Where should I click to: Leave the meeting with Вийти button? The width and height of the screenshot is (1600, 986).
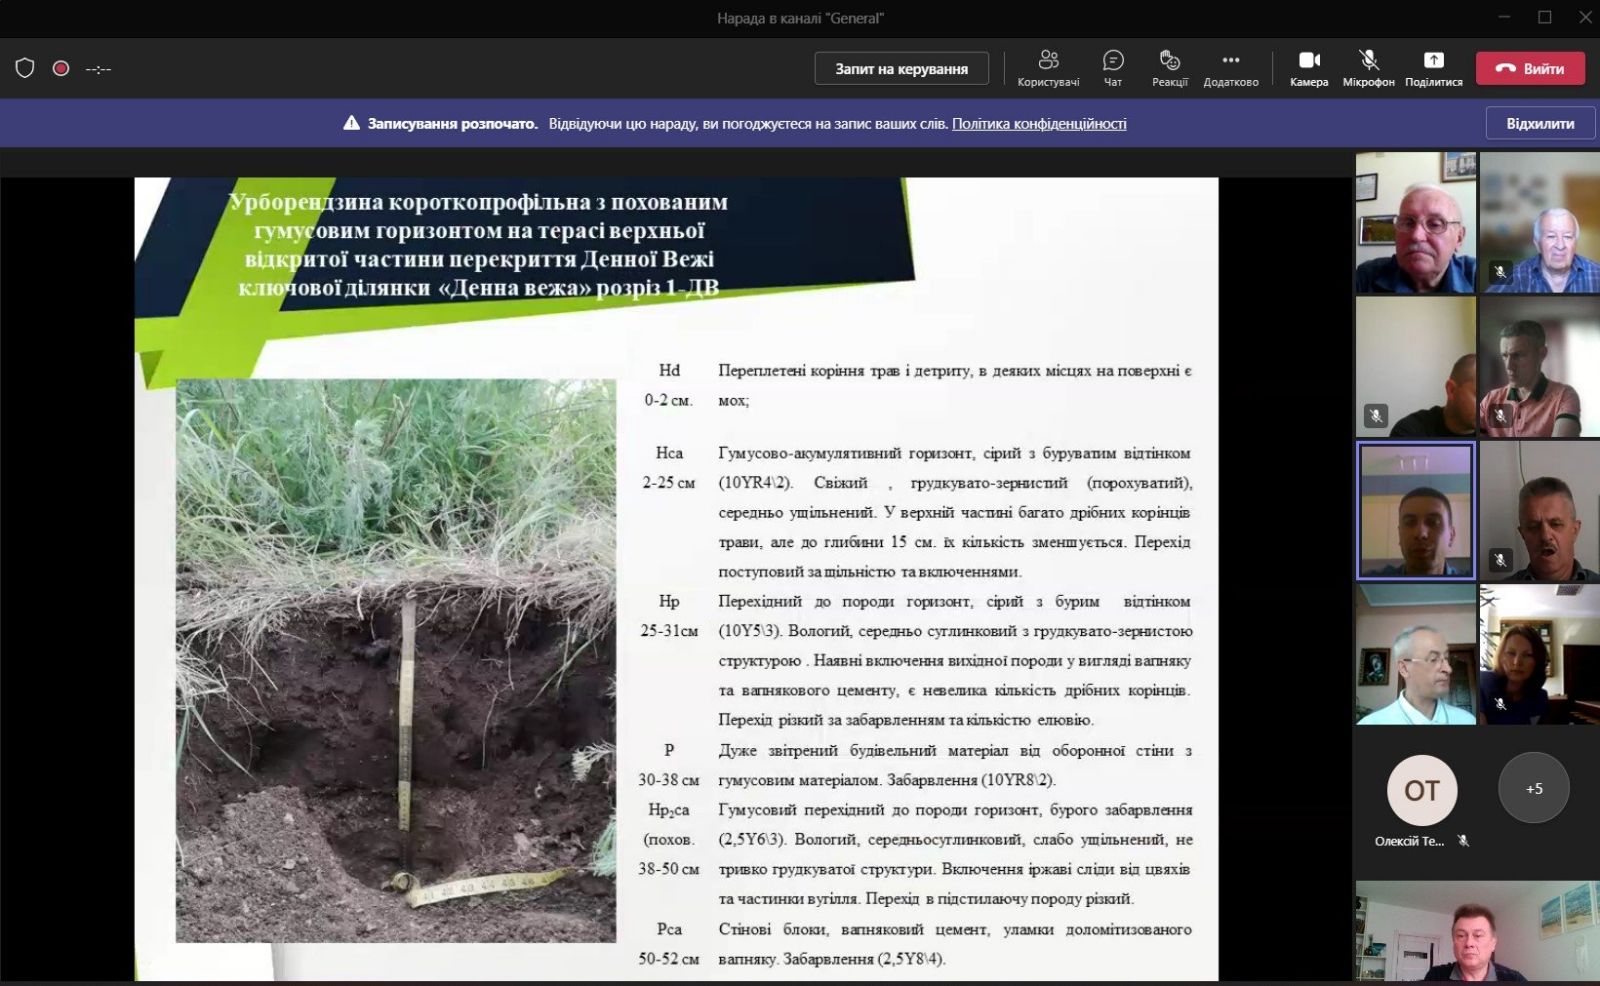click(1530, 69)
